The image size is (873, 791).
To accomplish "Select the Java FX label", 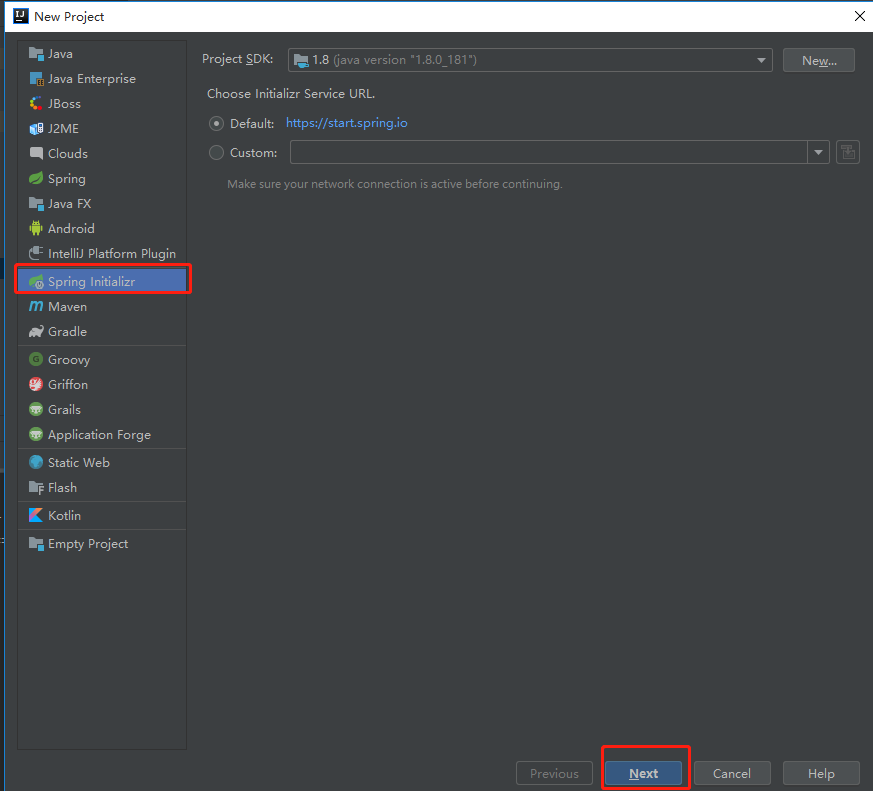I will click(70, 204).
